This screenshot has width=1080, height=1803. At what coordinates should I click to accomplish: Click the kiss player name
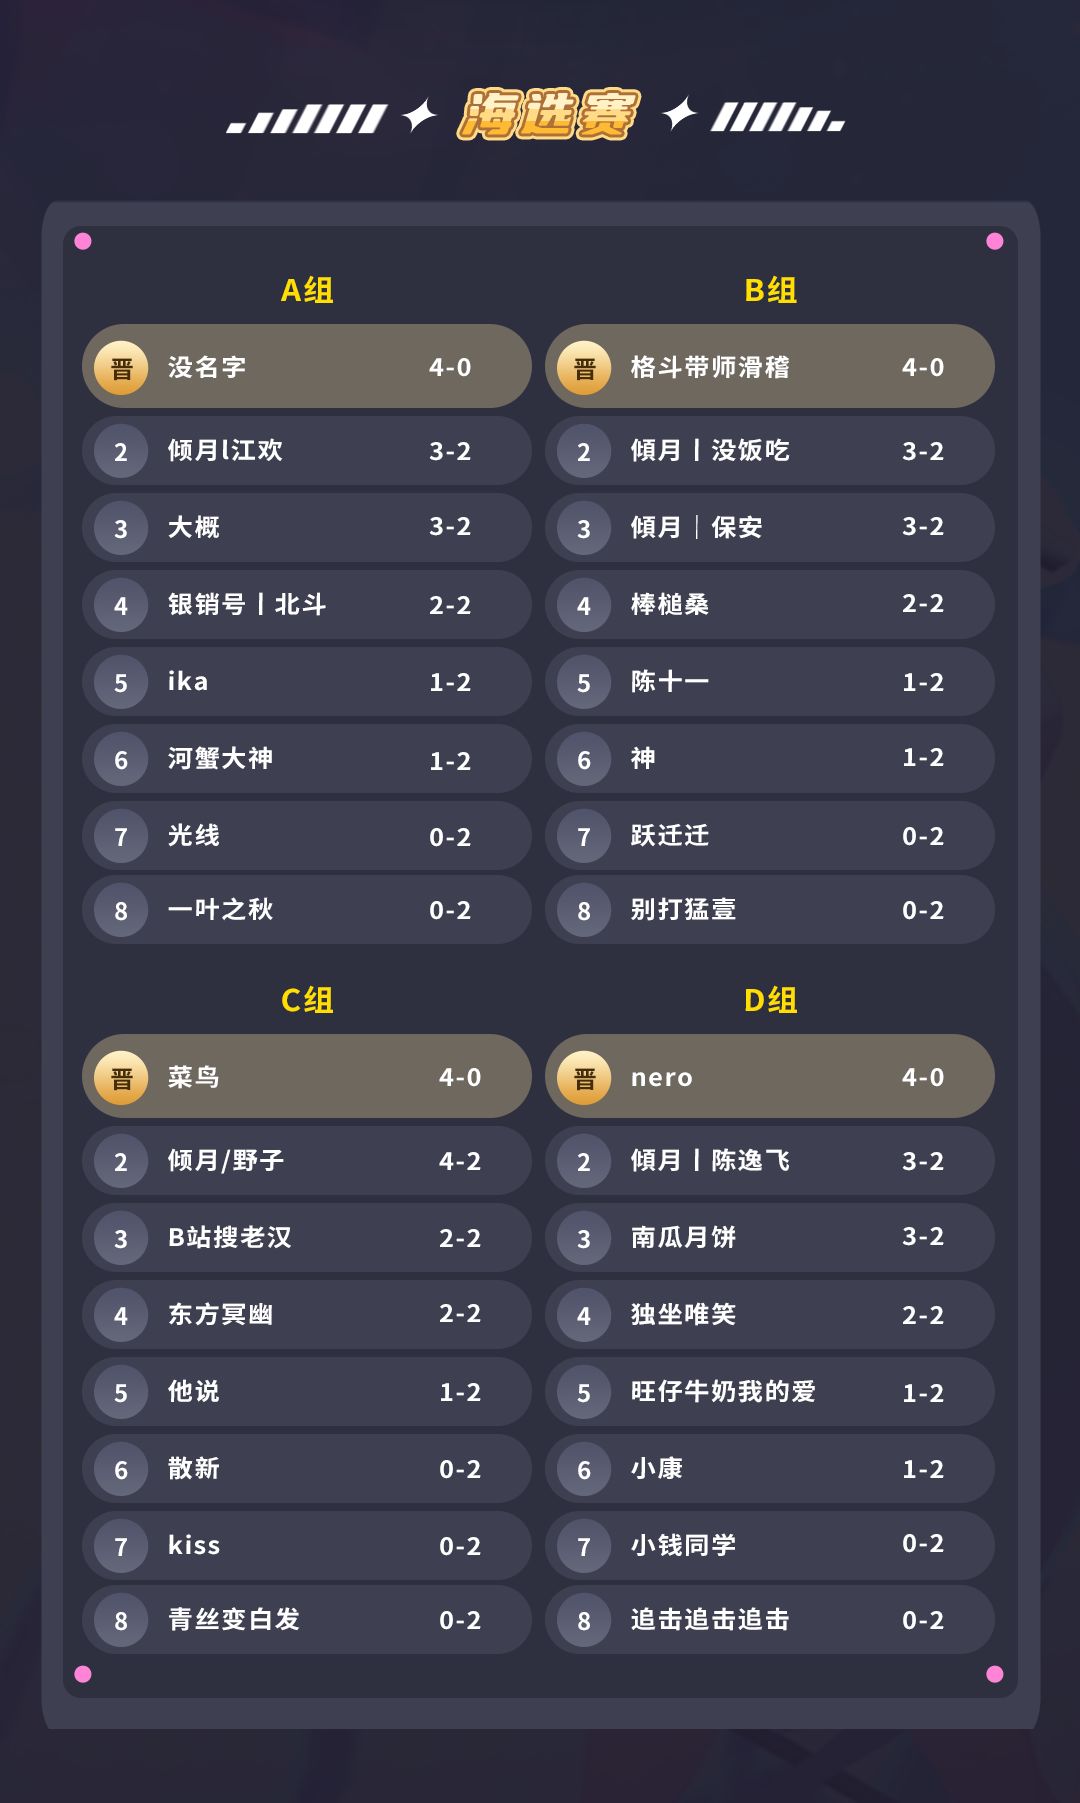194,1546
